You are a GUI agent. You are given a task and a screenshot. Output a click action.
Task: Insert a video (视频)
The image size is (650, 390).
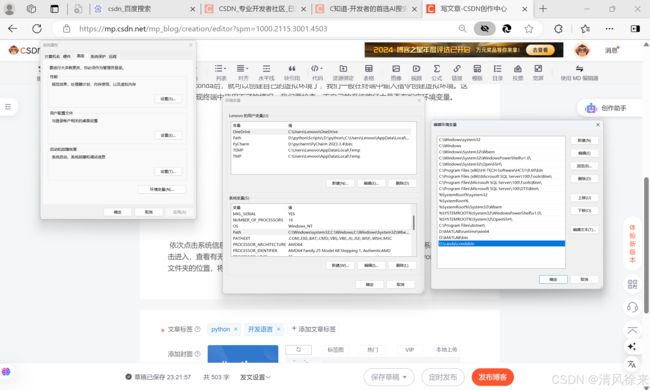[416, 73]
